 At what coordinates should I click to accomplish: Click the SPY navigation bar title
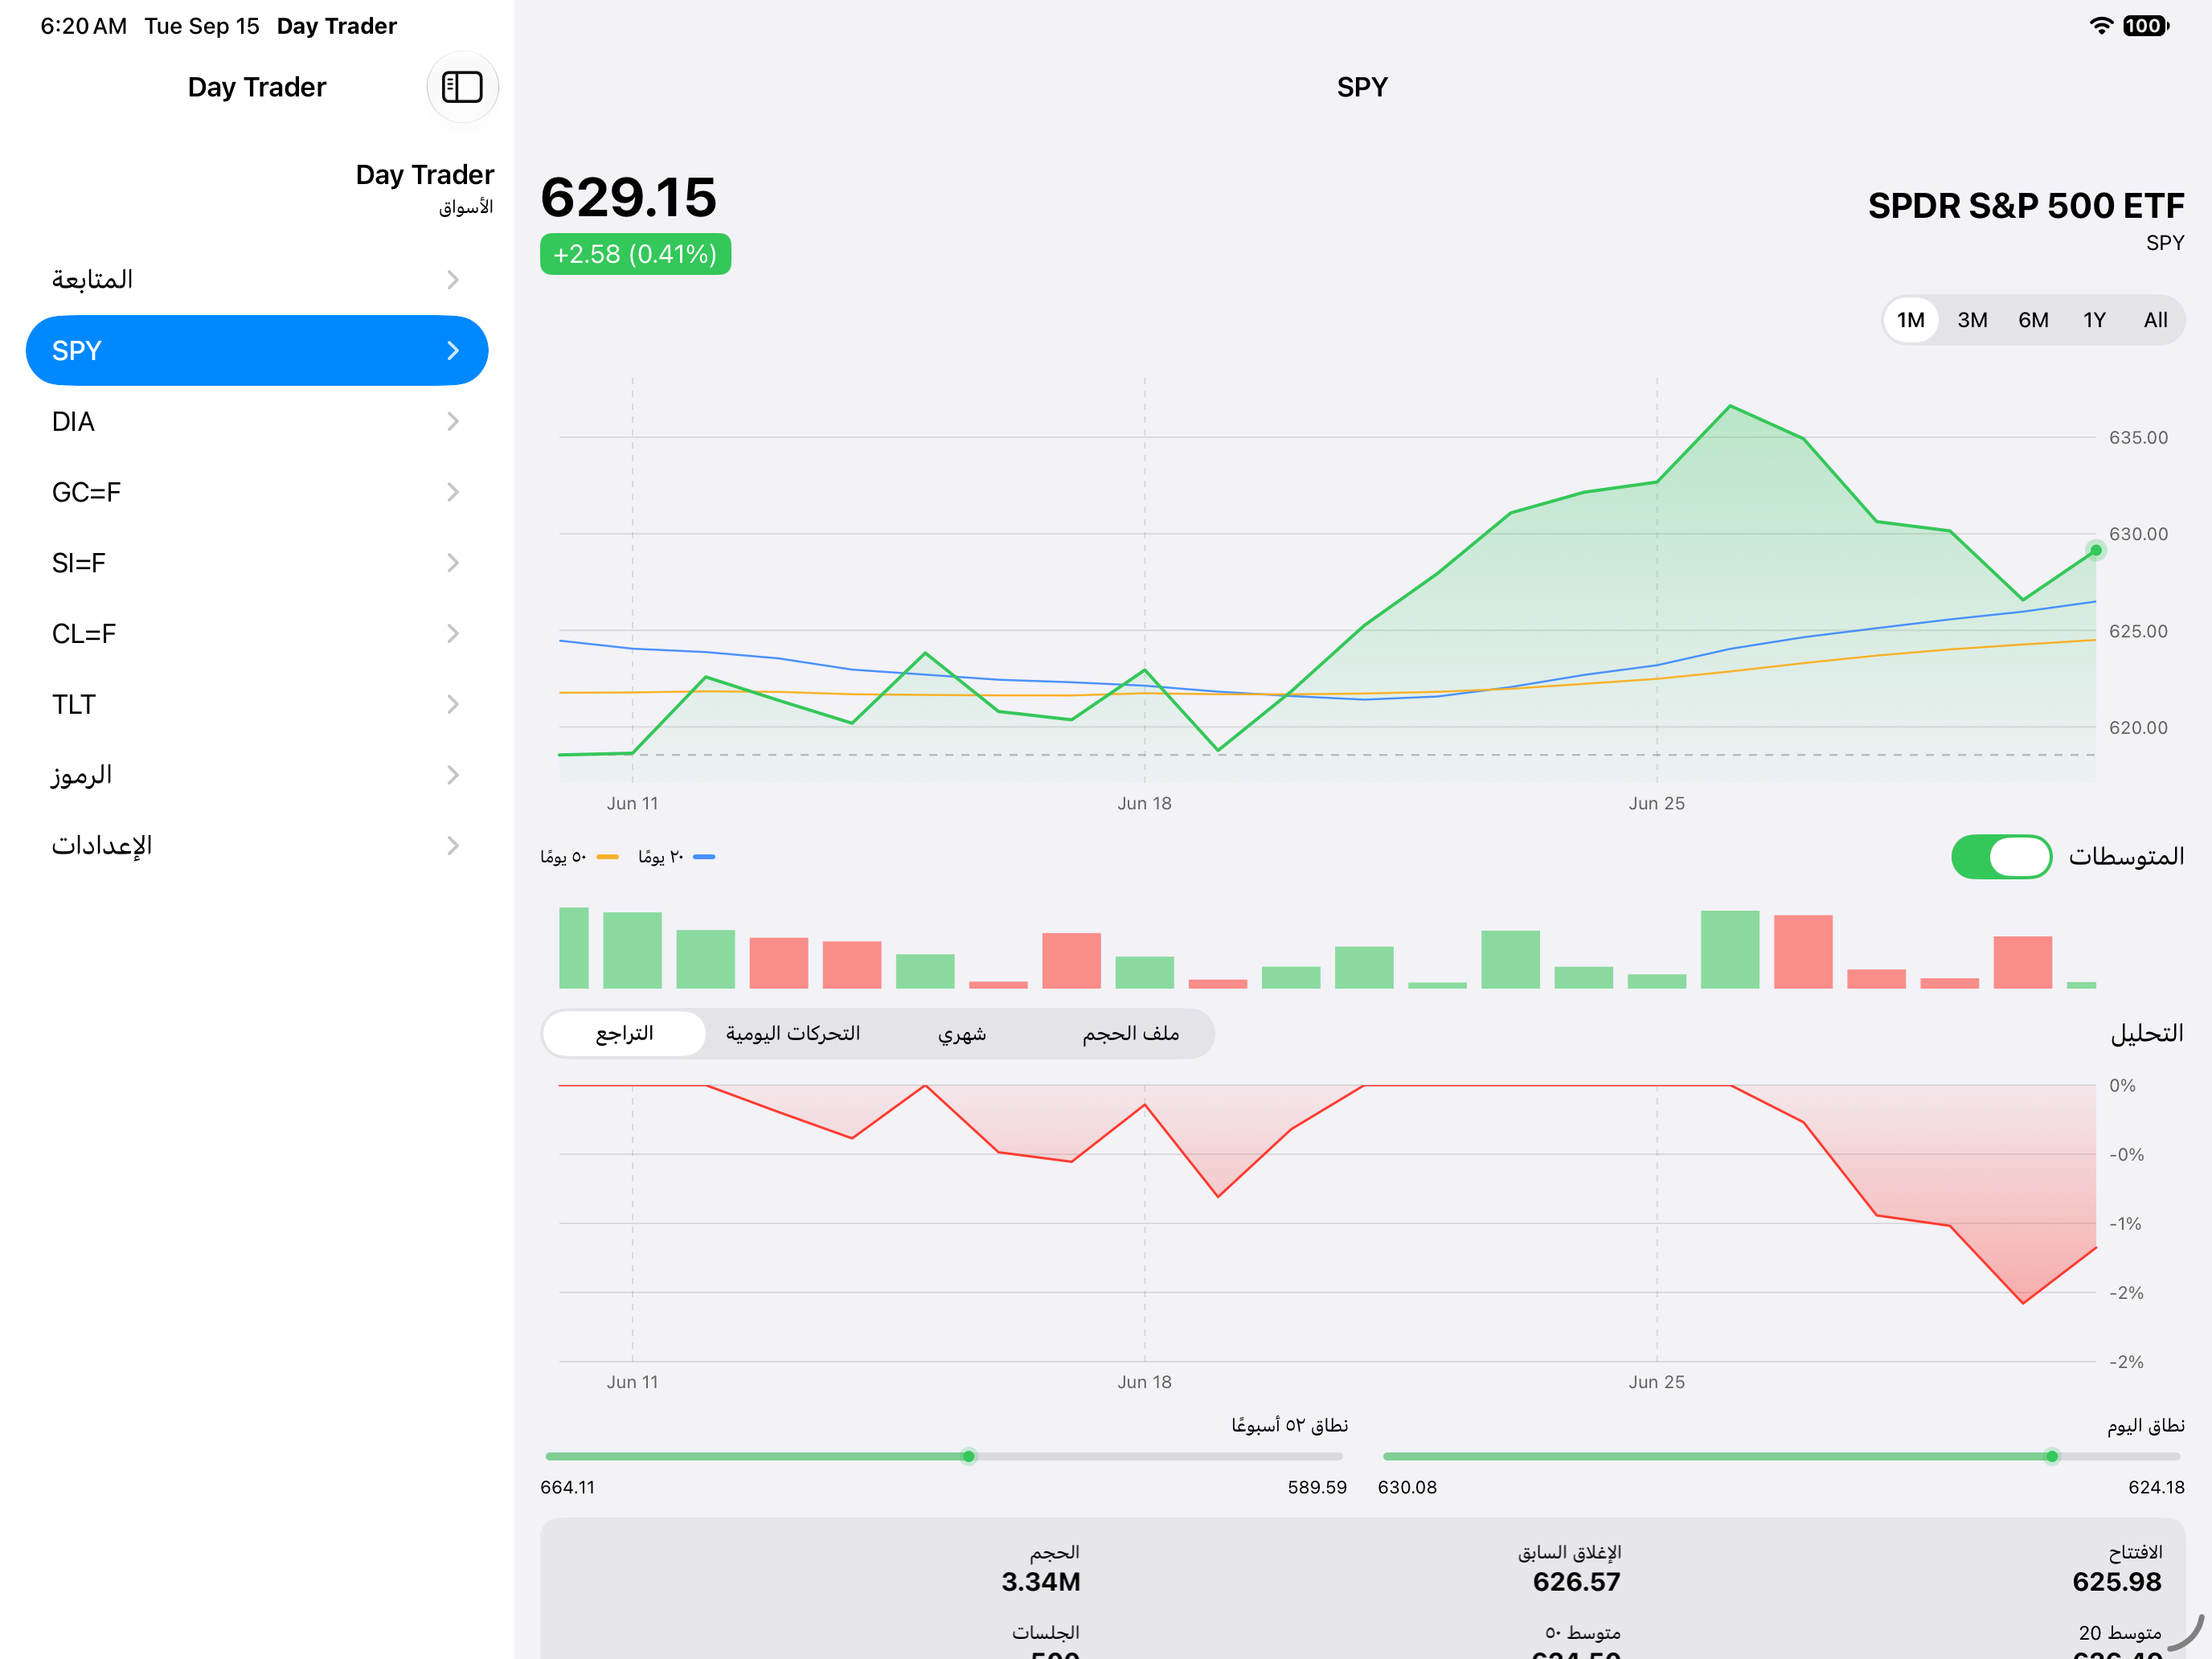[1362, 87]
